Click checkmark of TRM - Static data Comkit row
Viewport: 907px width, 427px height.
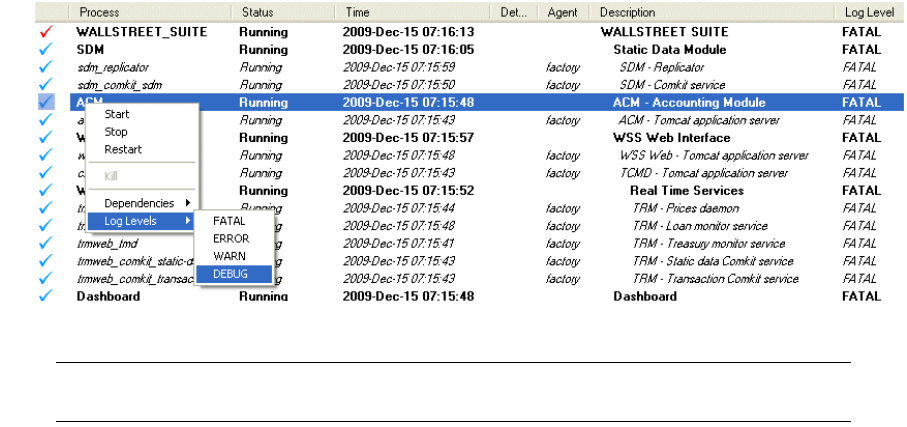[x=46, y=261]
